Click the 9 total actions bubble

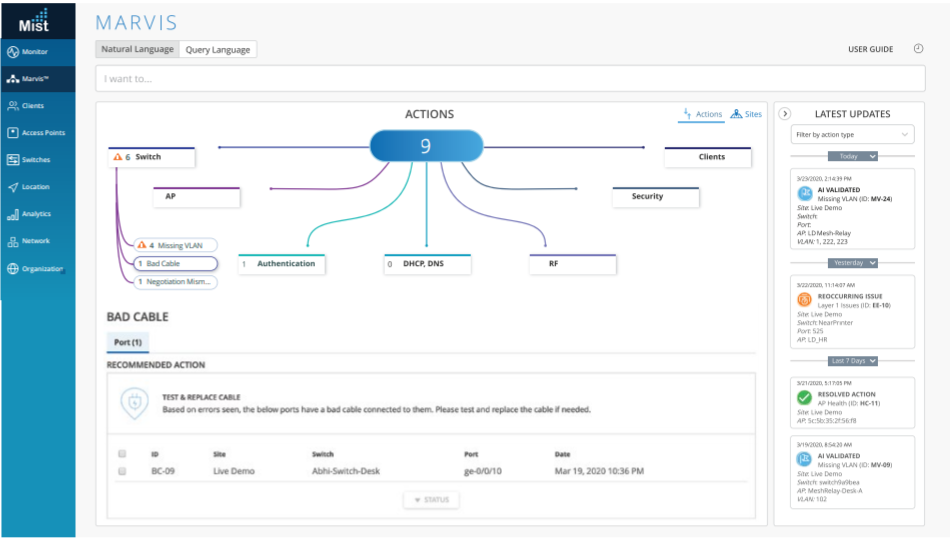[427, 146]
